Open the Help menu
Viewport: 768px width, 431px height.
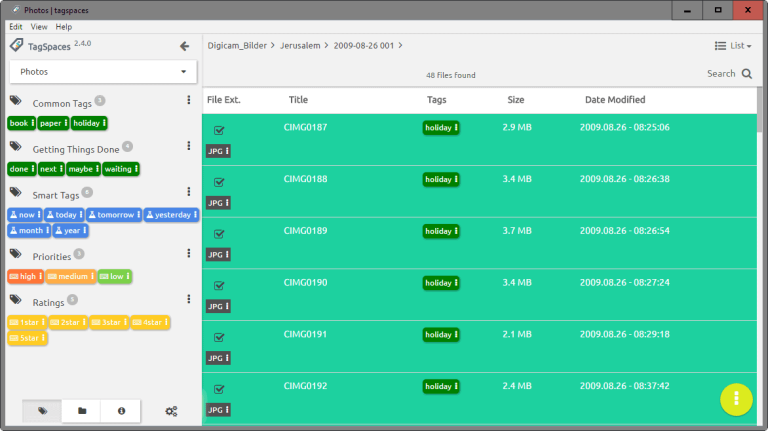click(x=63, y=27)
